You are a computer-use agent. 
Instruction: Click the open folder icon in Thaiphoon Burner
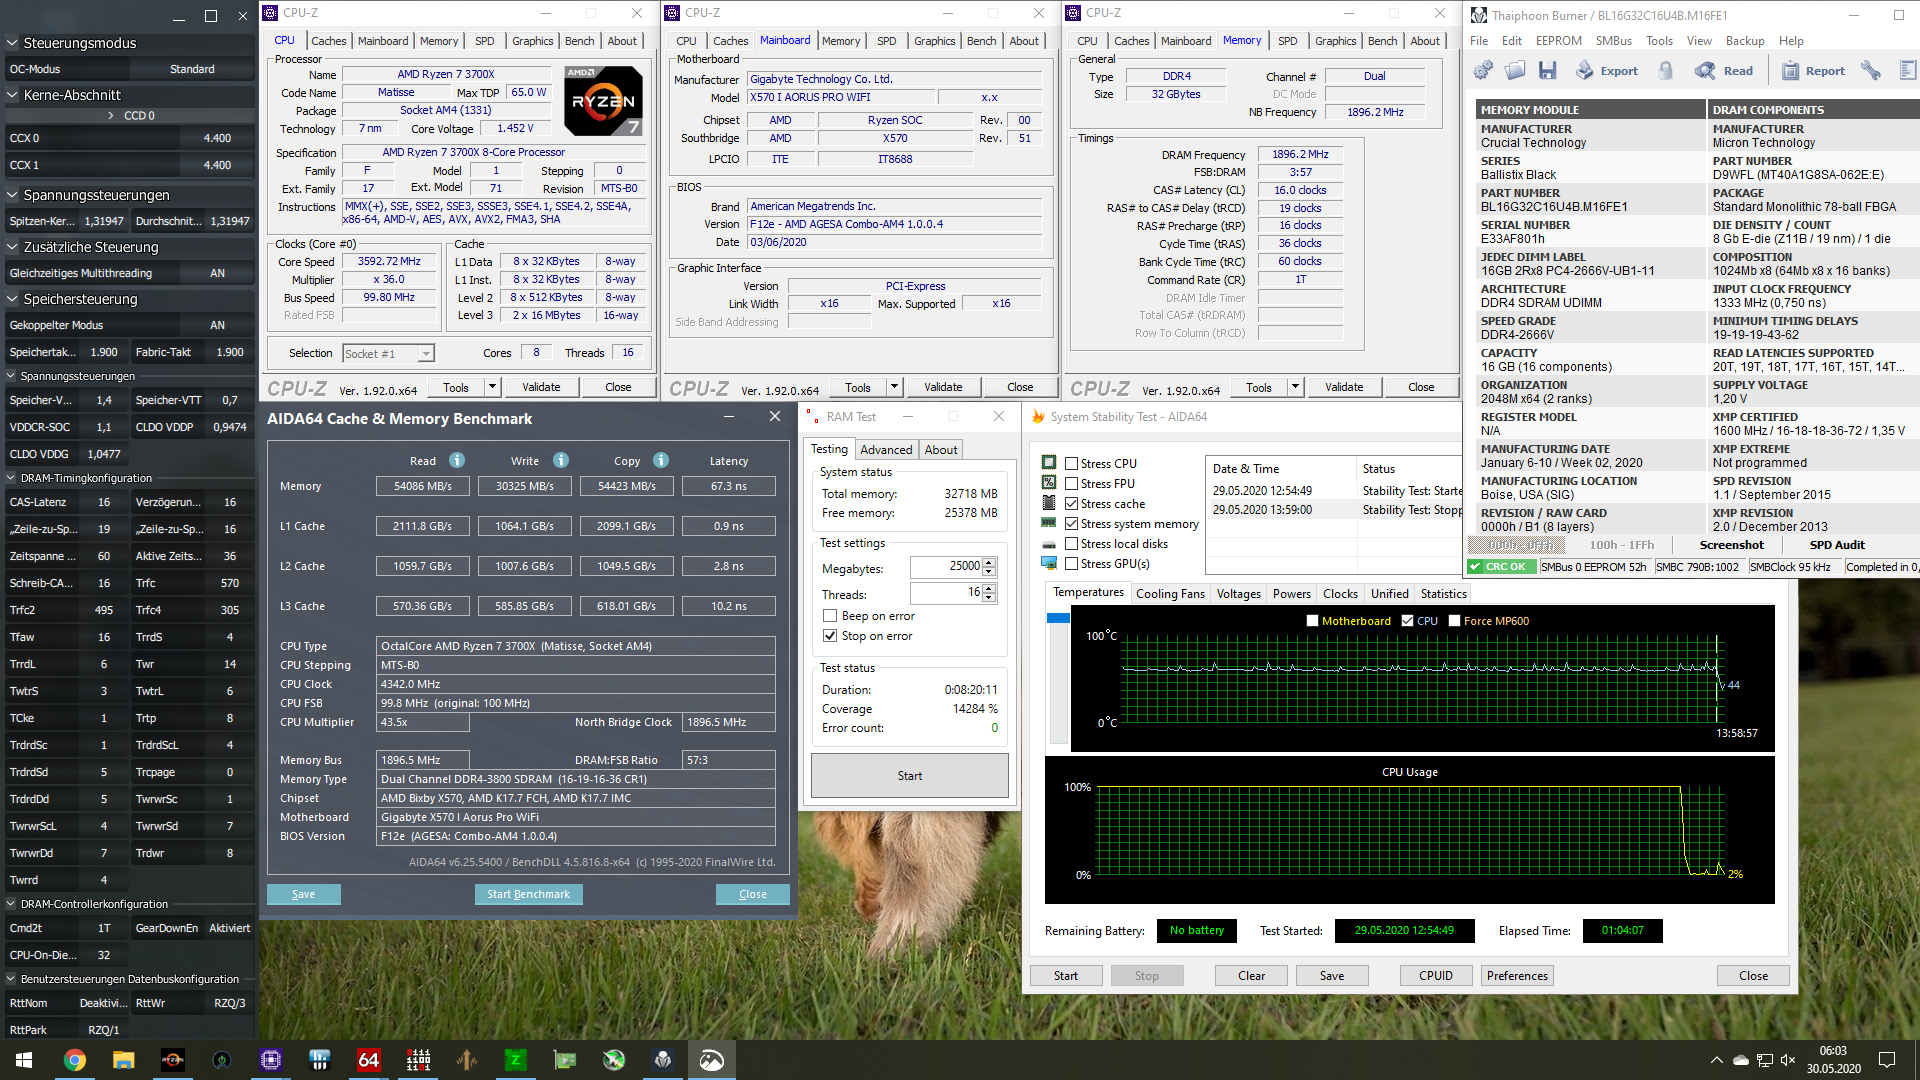click(x=1514, y=70)
